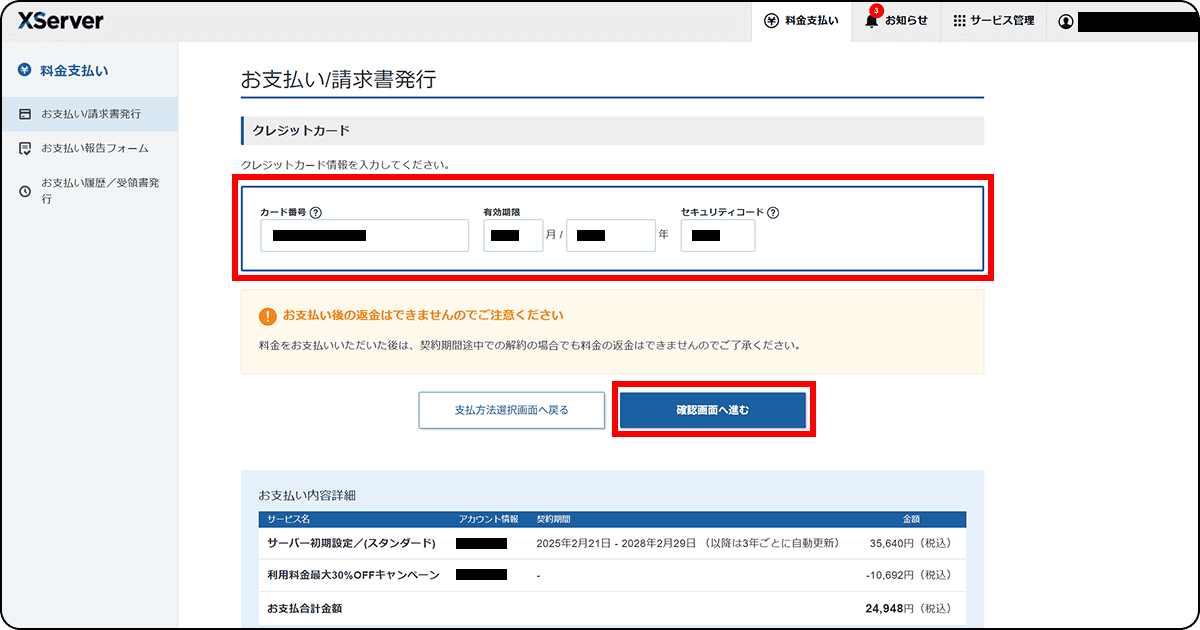This screenshot has width=1200, height=630.
Task: Click the sidebar 料金支払い yen circle icon
Action: click(x=25, y=70)
